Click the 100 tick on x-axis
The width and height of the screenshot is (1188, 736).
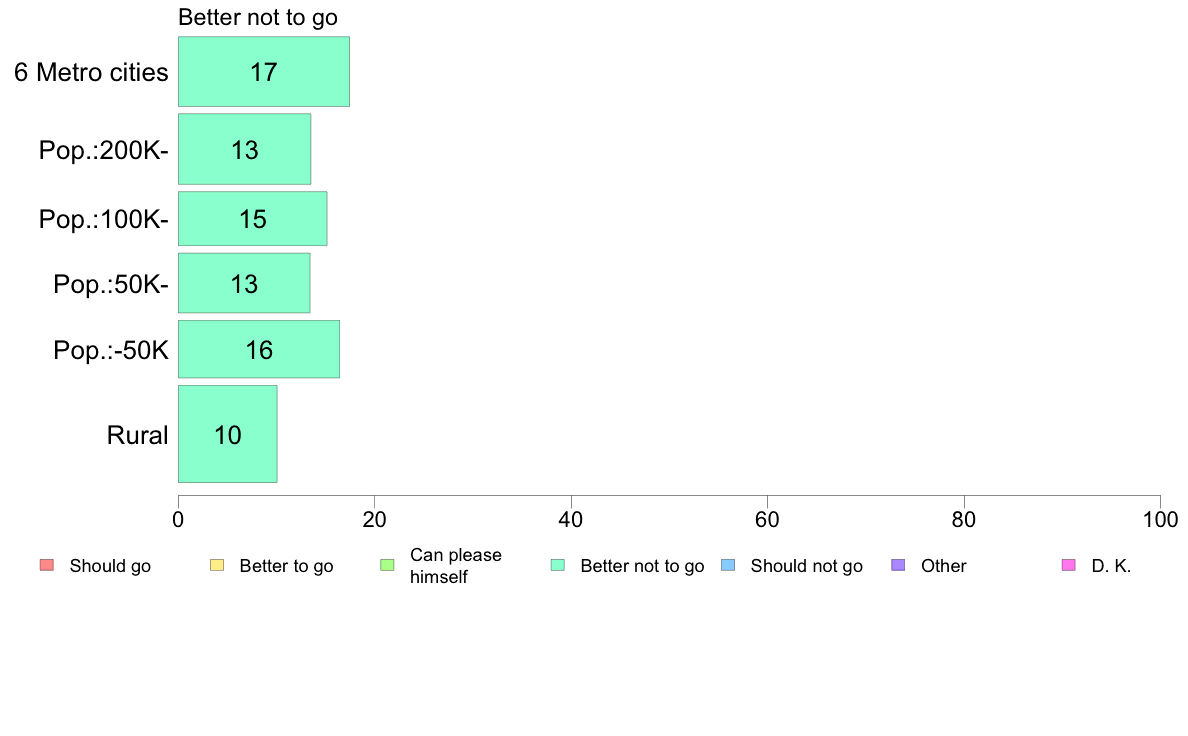pos(1160,519)
